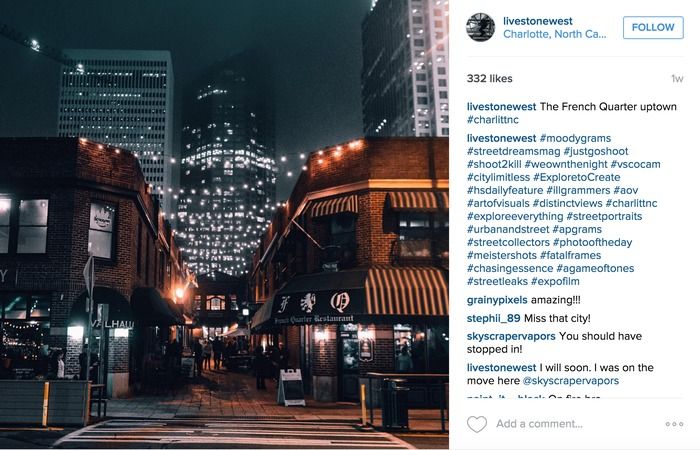700x450 pixels.
Task: Visit the skyscrapervapors commenter profile
Action: (x=511, y=336)
